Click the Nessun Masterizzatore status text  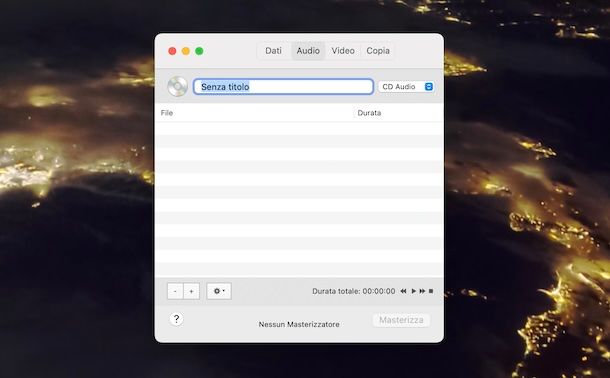coord(299,324)
